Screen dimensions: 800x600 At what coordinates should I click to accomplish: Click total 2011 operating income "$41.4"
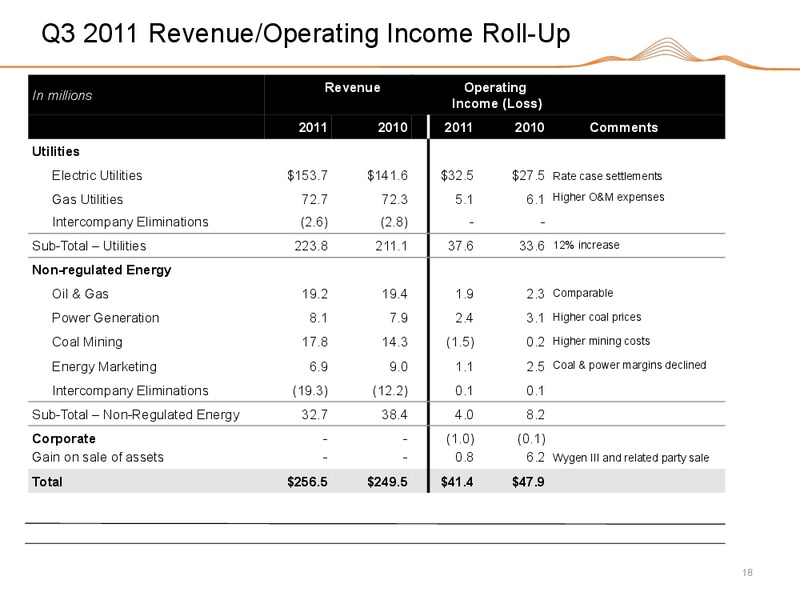pyautogui.click(x=457, y=482)
